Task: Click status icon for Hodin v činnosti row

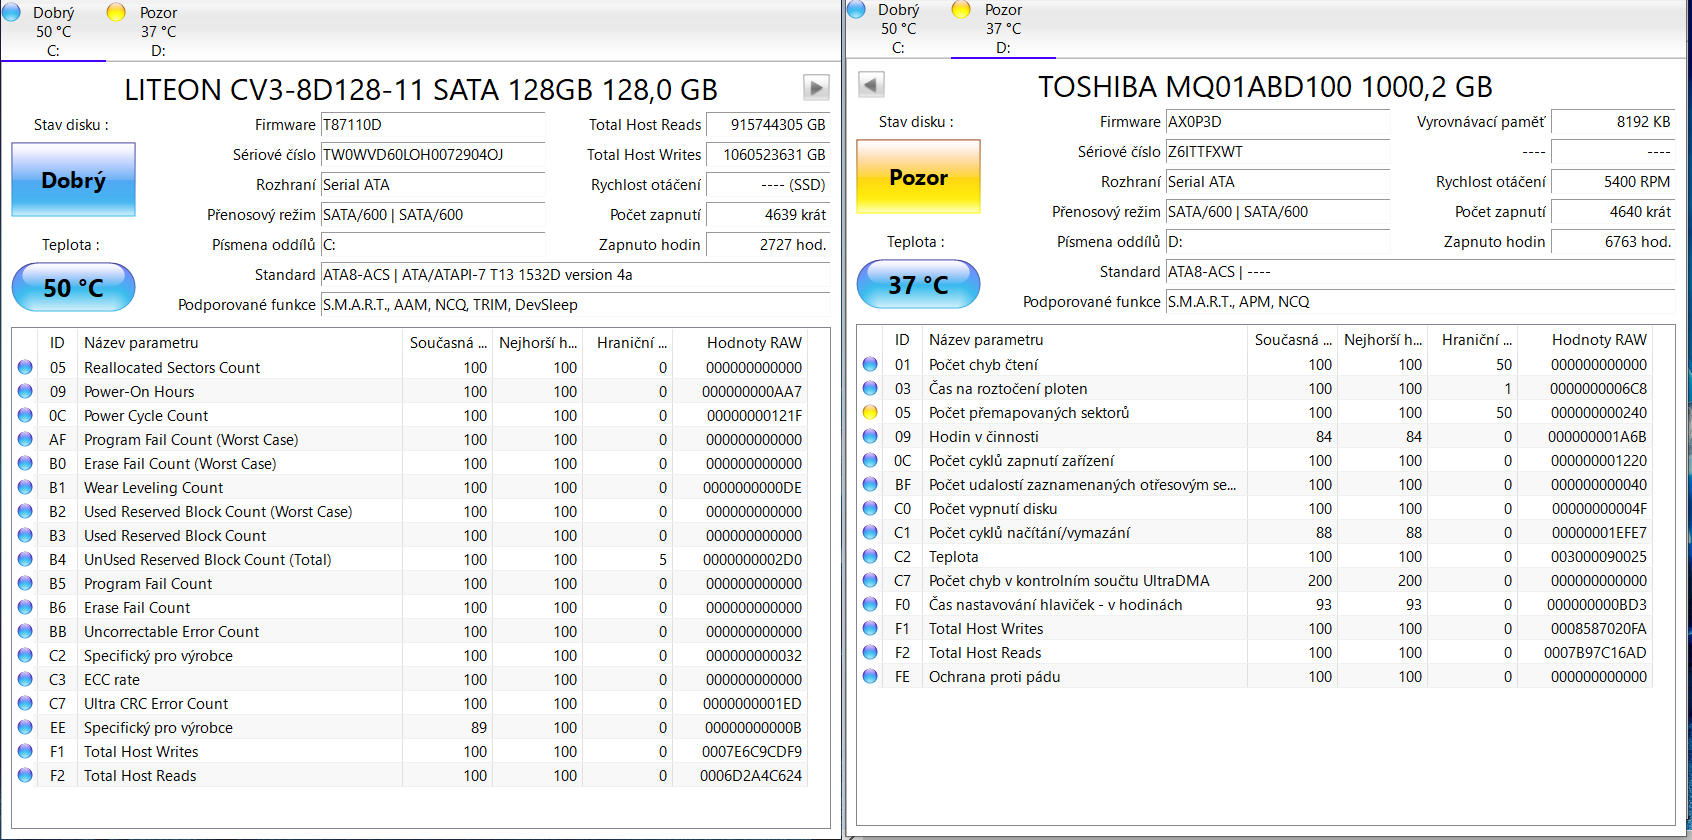Action: (870, 437)
